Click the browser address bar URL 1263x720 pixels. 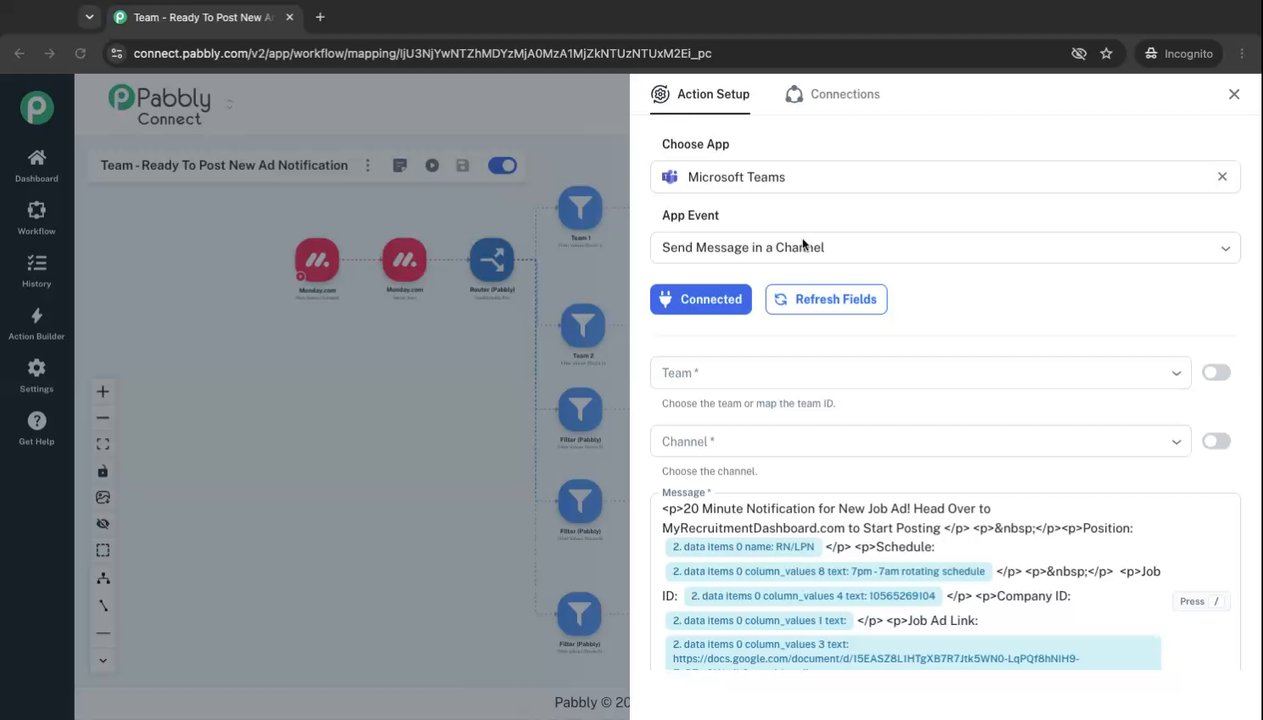[x=422, y=53]
